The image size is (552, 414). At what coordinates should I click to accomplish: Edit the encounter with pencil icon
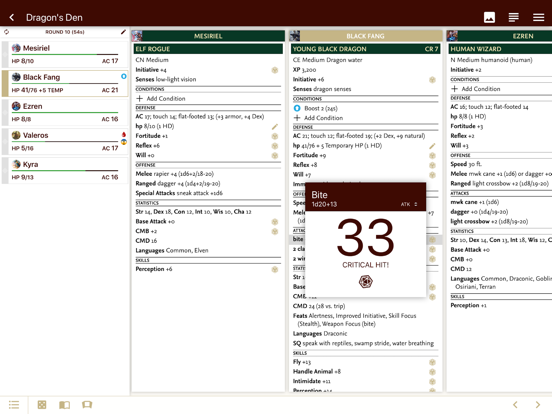pyautogui.click(x=123, y=32)
